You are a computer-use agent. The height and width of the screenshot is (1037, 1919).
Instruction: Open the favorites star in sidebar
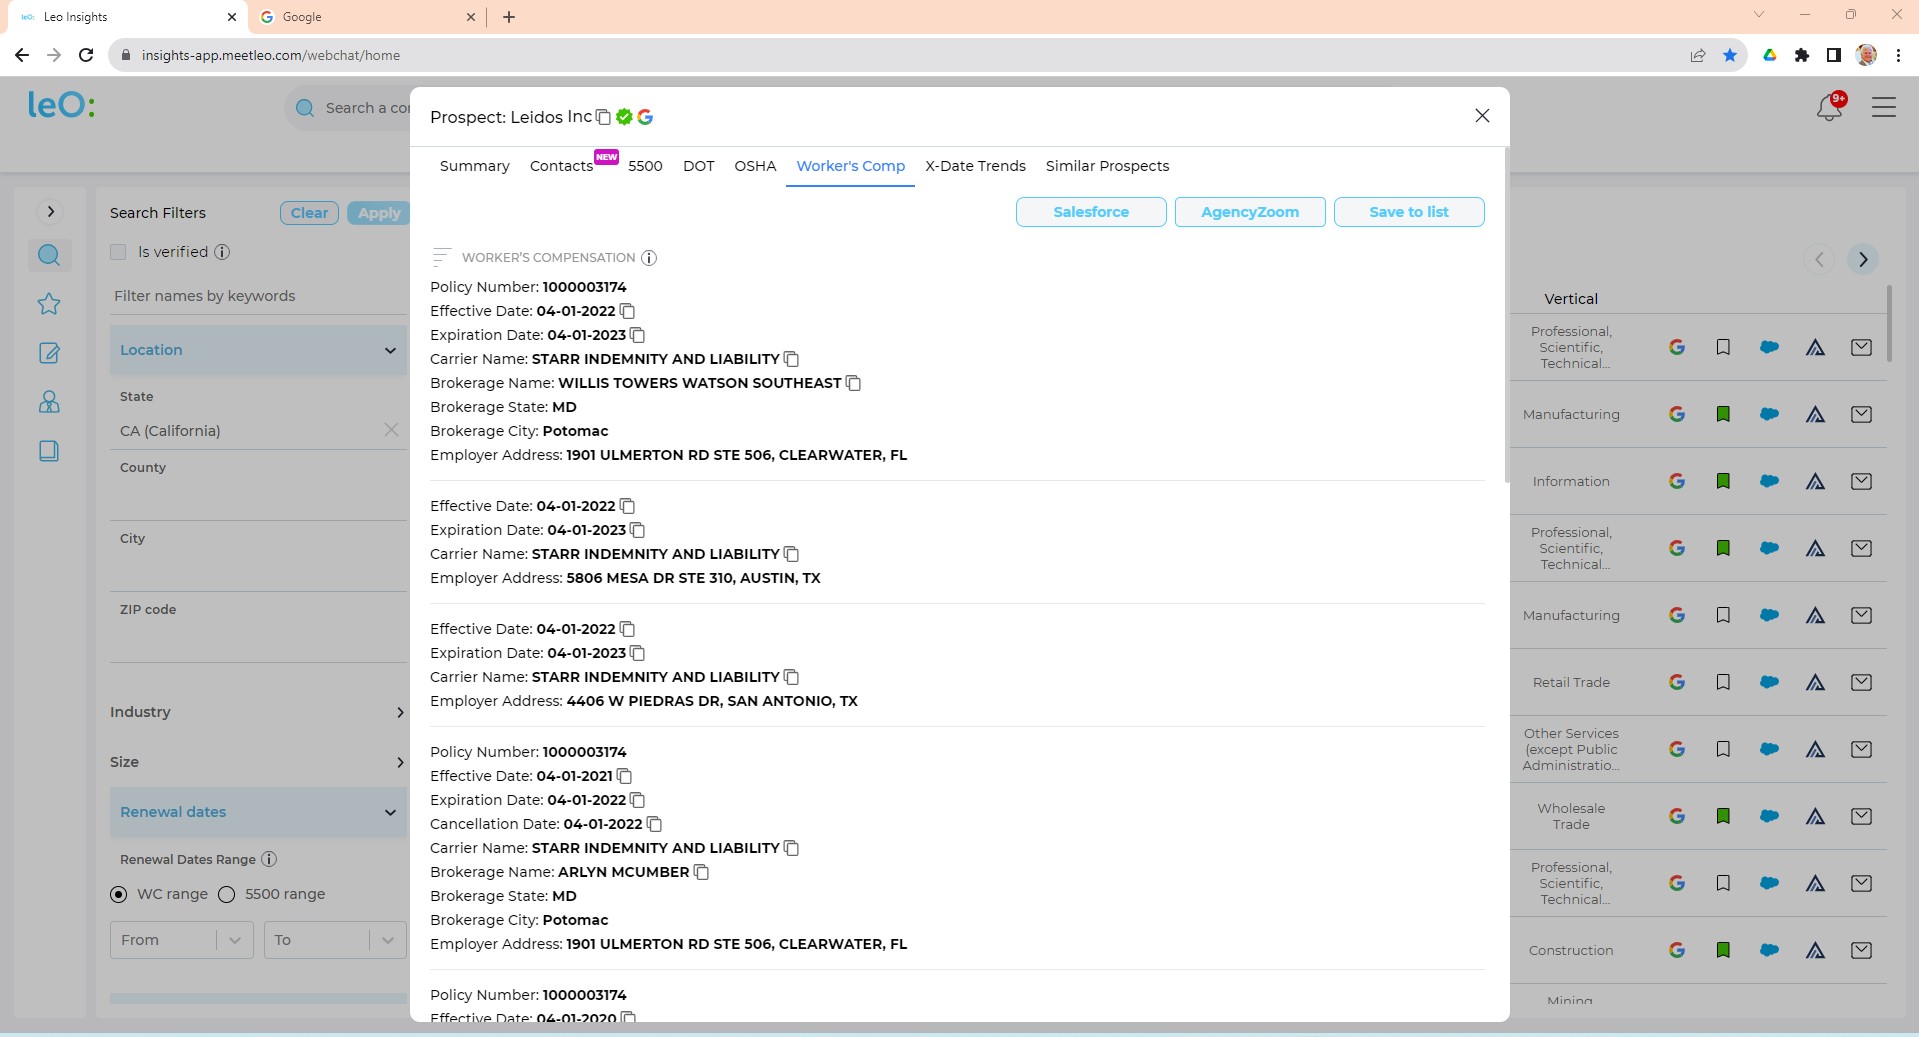49,304
